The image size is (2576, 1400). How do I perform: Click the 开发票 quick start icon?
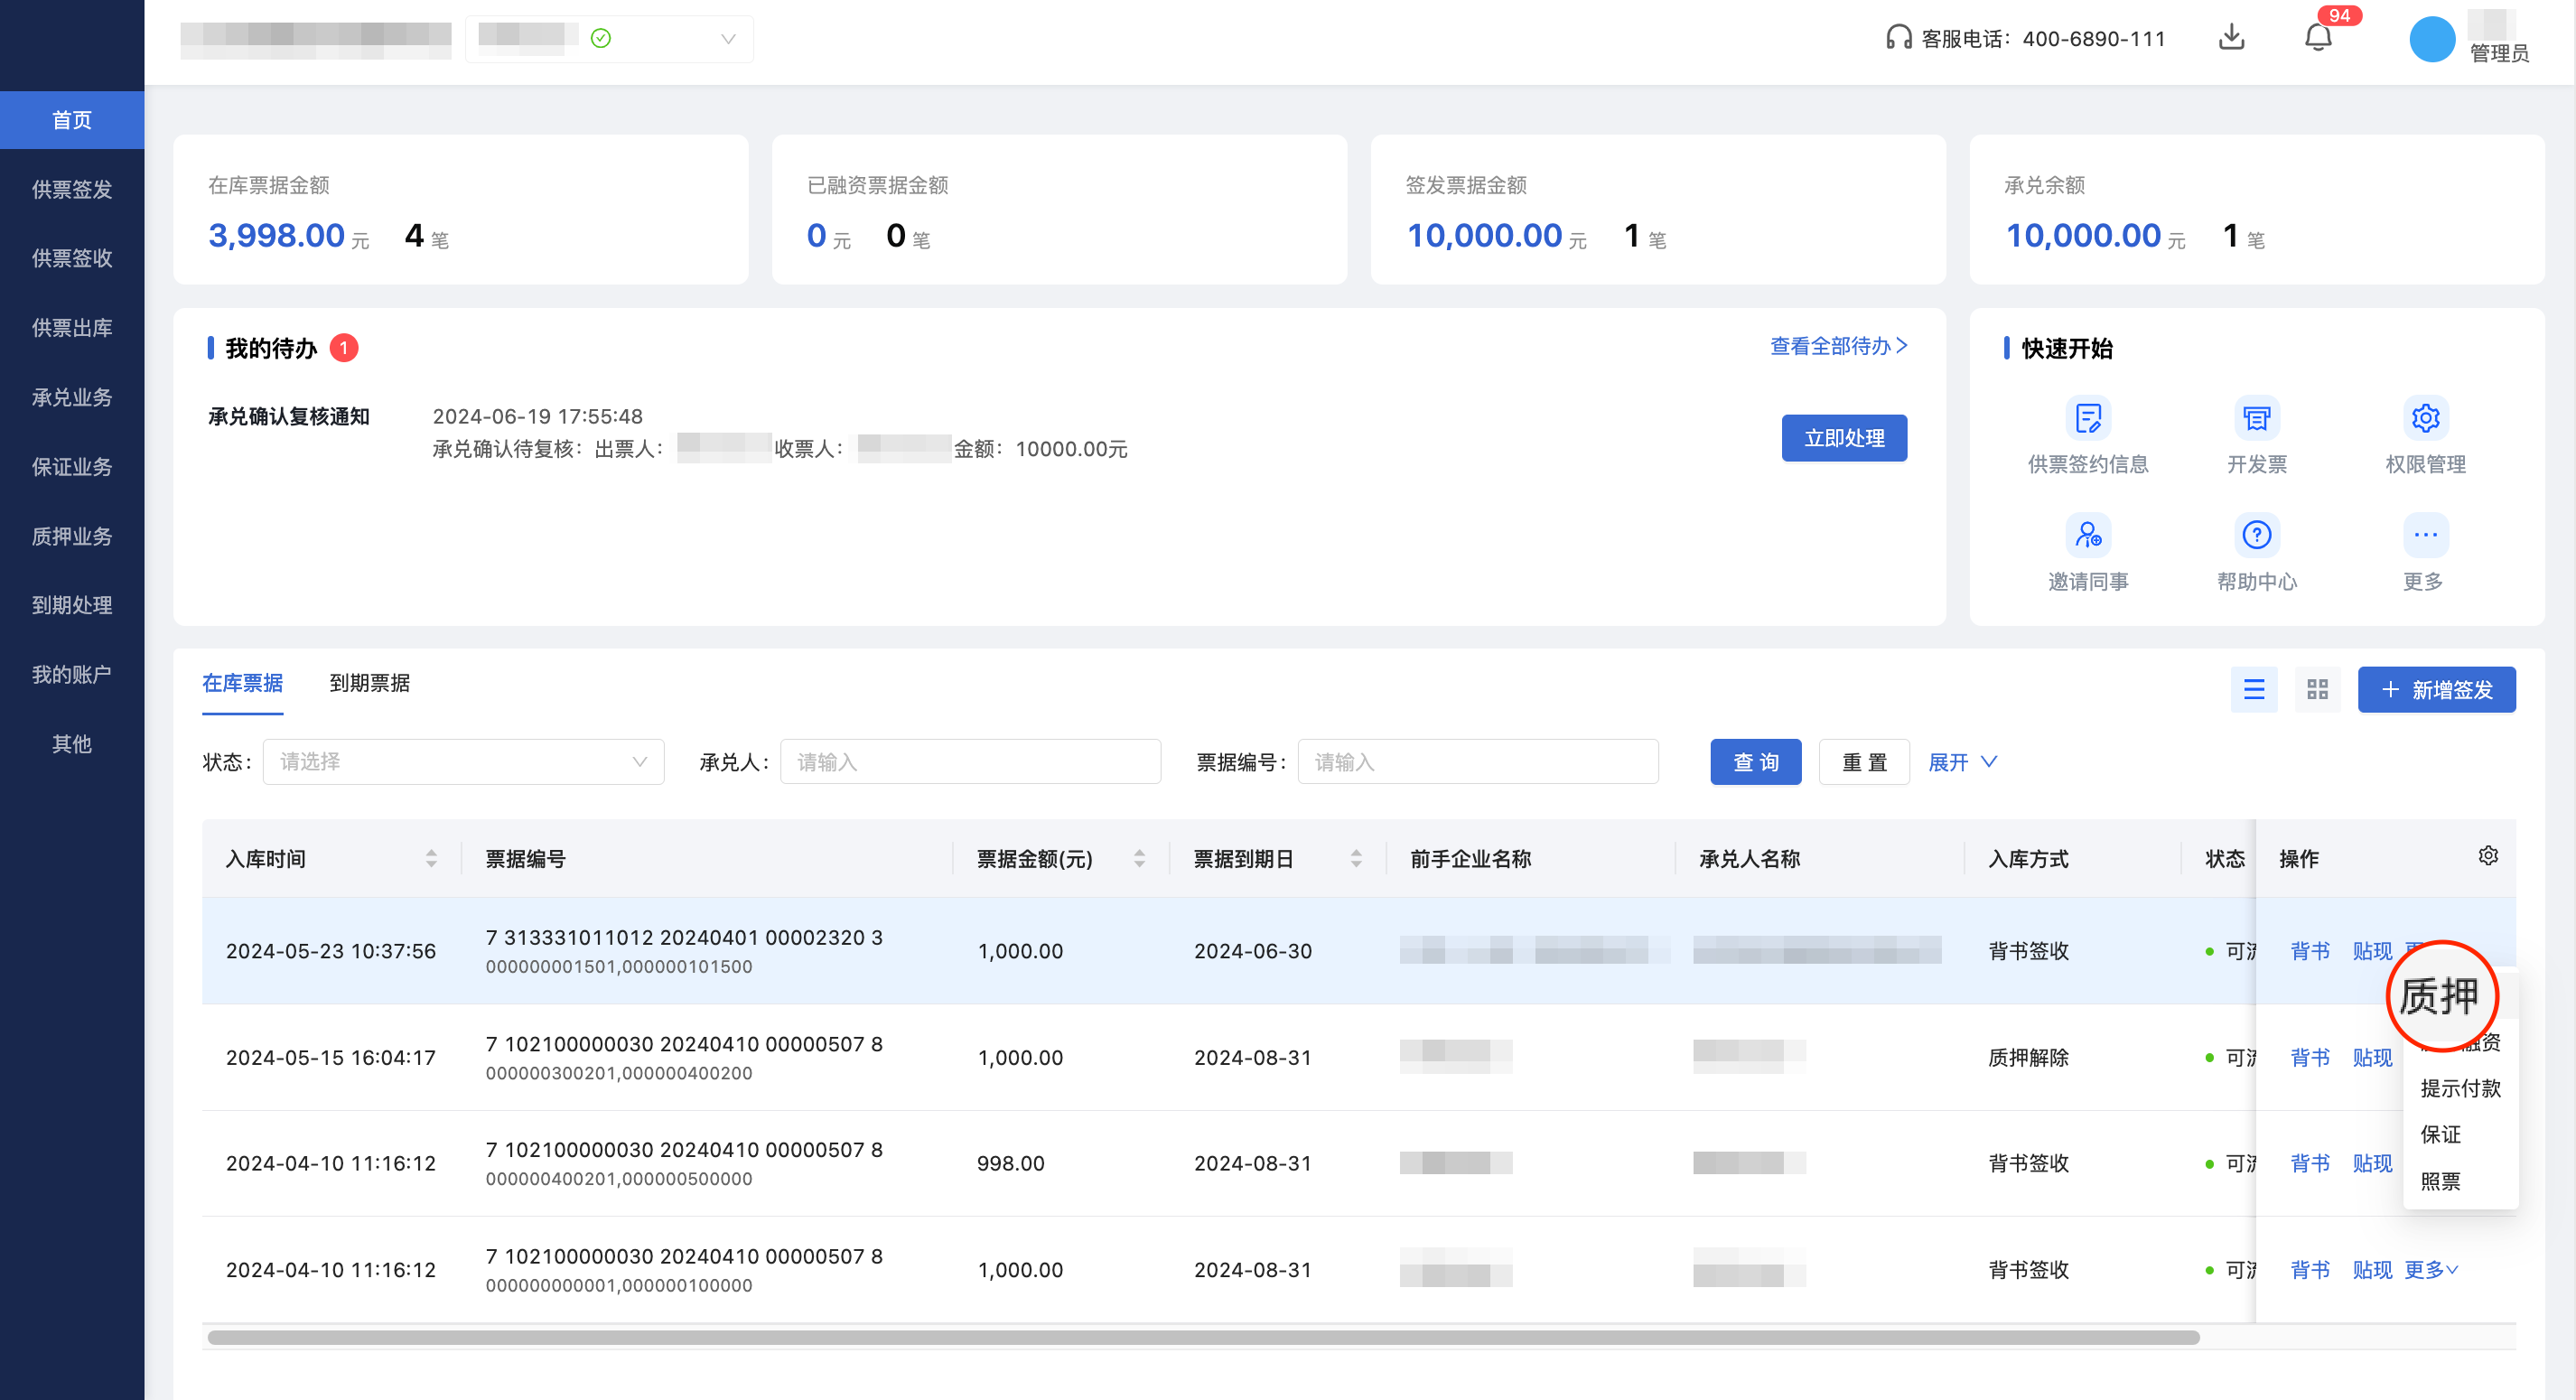click(2256, 418)
